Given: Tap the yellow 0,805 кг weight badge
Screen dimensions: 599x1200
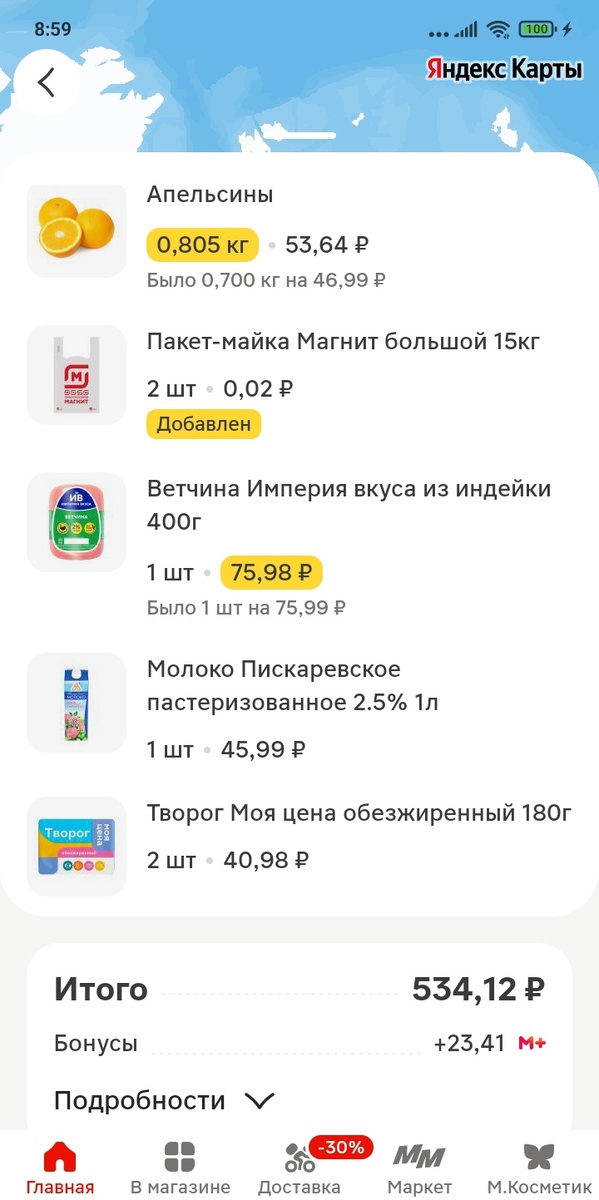Looking at the screenshot, I should (x=201, y=245).
